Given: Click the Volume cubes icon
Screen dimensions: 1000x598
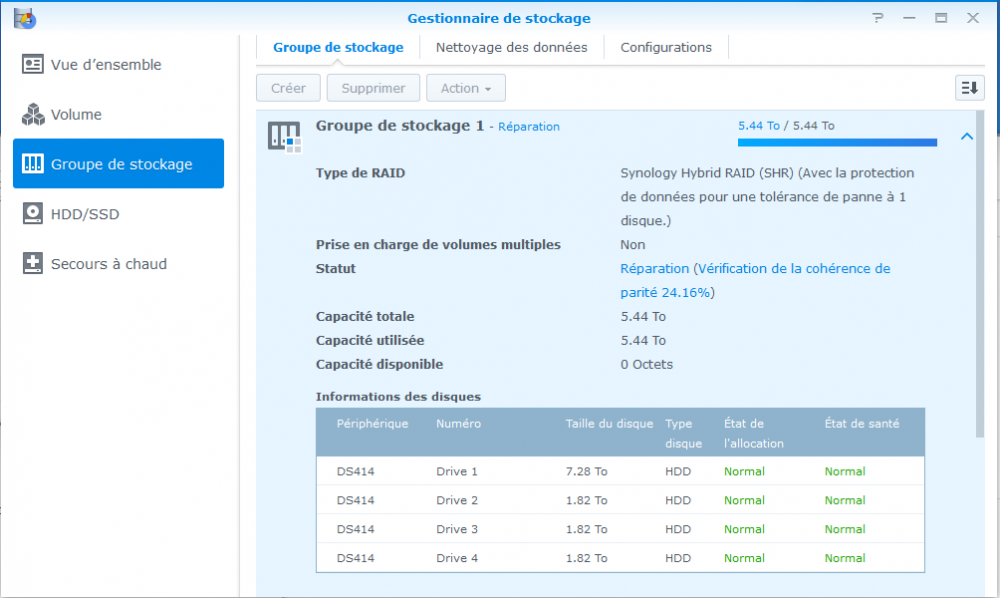Looking at the screenshot, I should [33, 115].
